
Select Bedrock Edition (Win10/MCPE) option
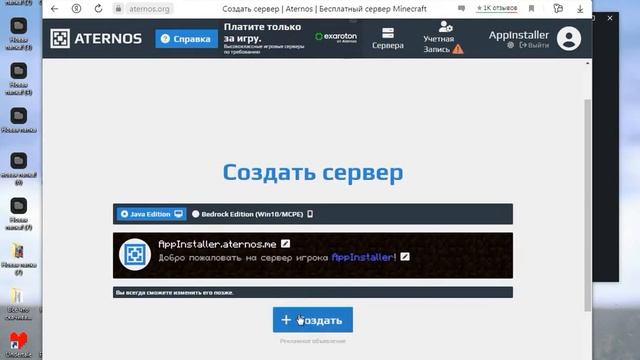tap(252, 214)
